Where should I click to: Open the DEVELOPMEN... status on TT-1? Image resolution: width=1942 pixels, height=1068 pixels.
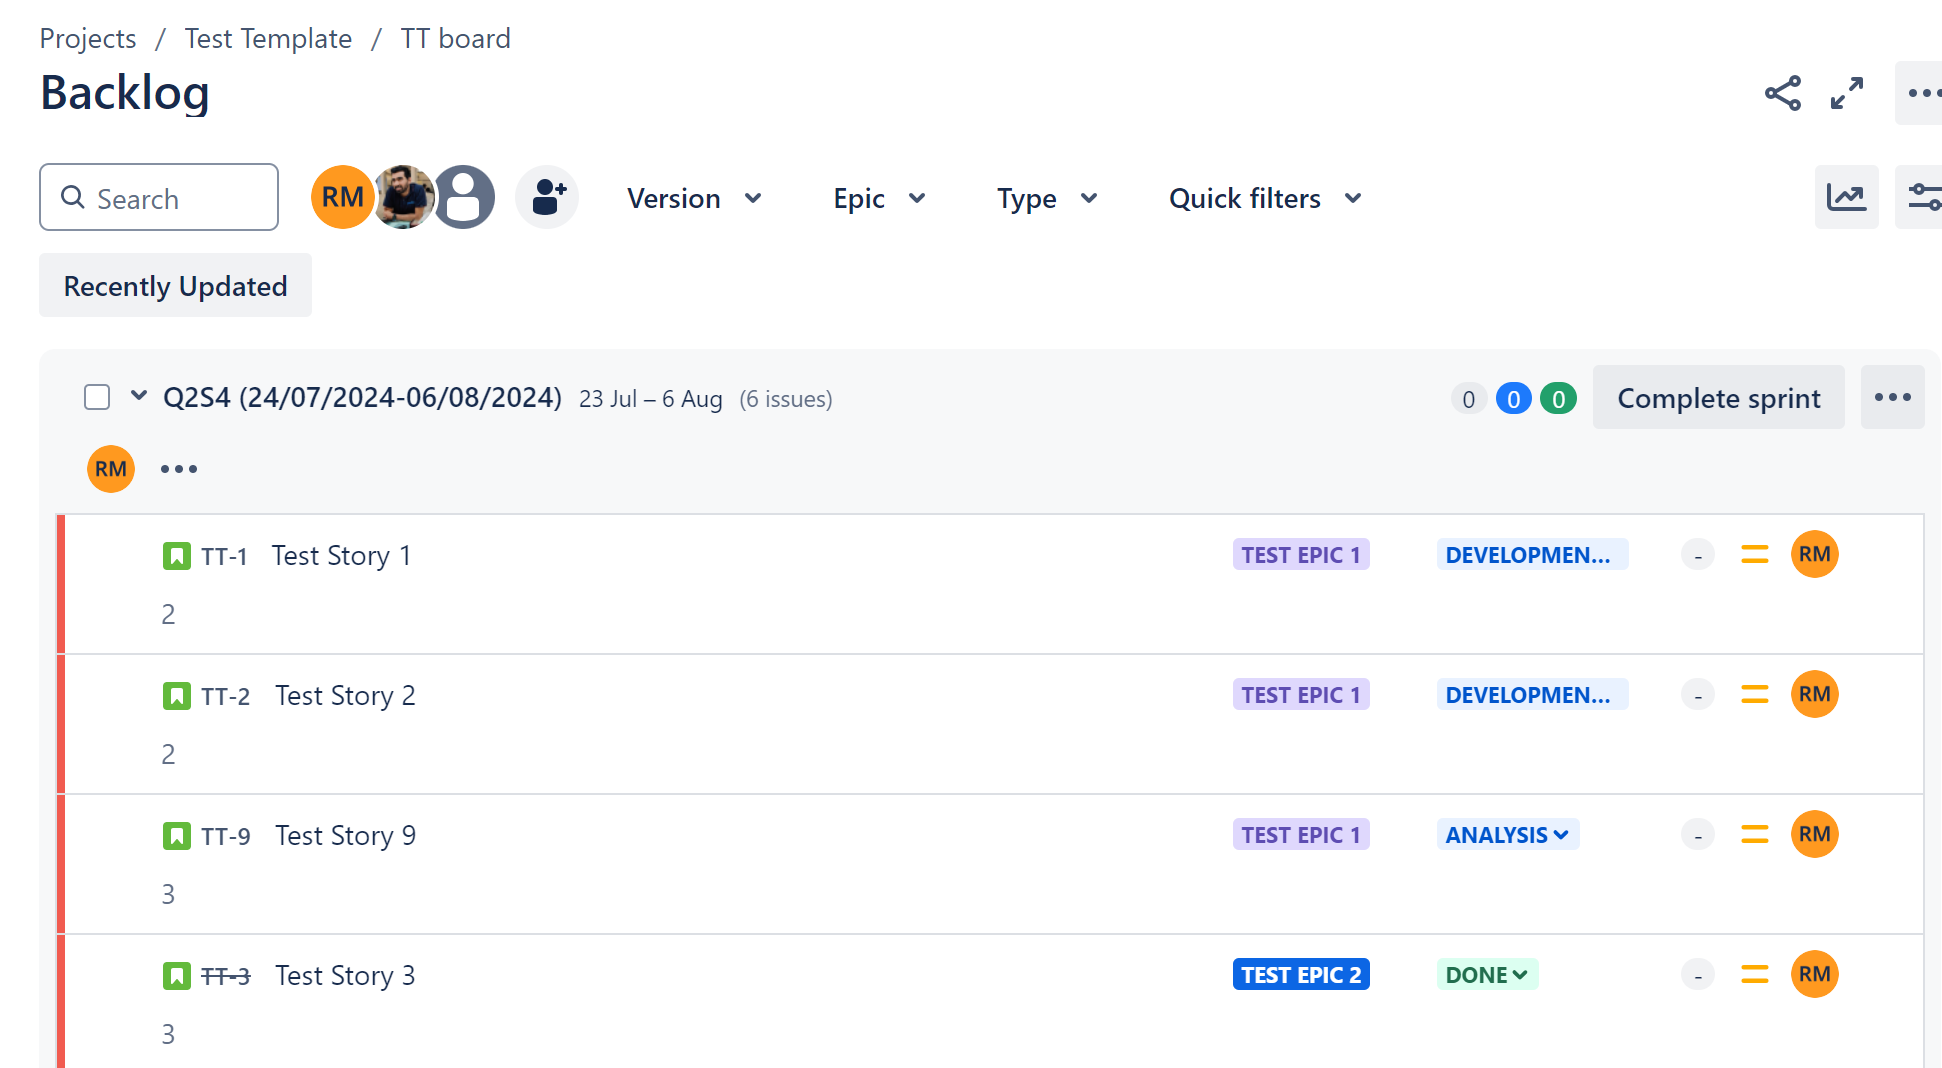(1532, 554)
